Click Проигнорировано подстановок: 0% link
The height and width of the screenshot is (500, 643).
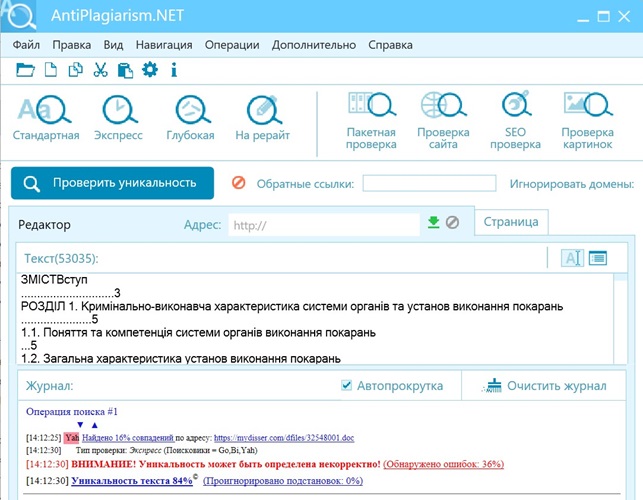283,480
